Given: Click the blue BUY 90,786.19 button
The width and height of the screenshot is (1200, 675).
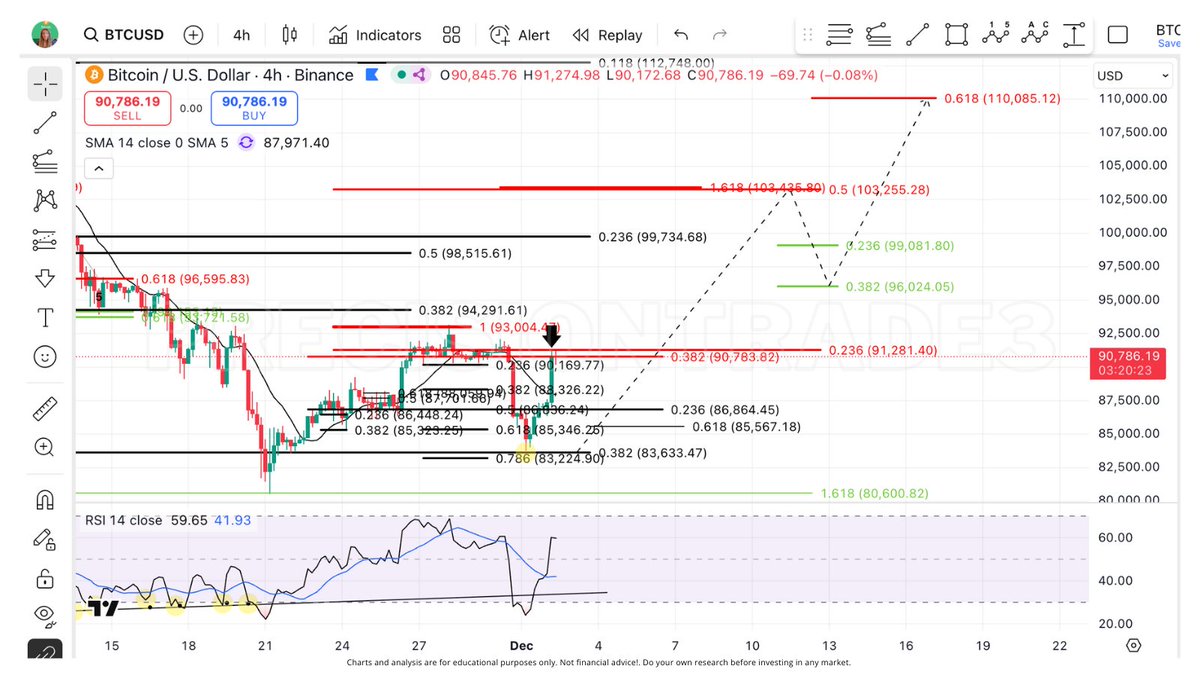Looking at the screenshot, I should click(x=254, y=108).
